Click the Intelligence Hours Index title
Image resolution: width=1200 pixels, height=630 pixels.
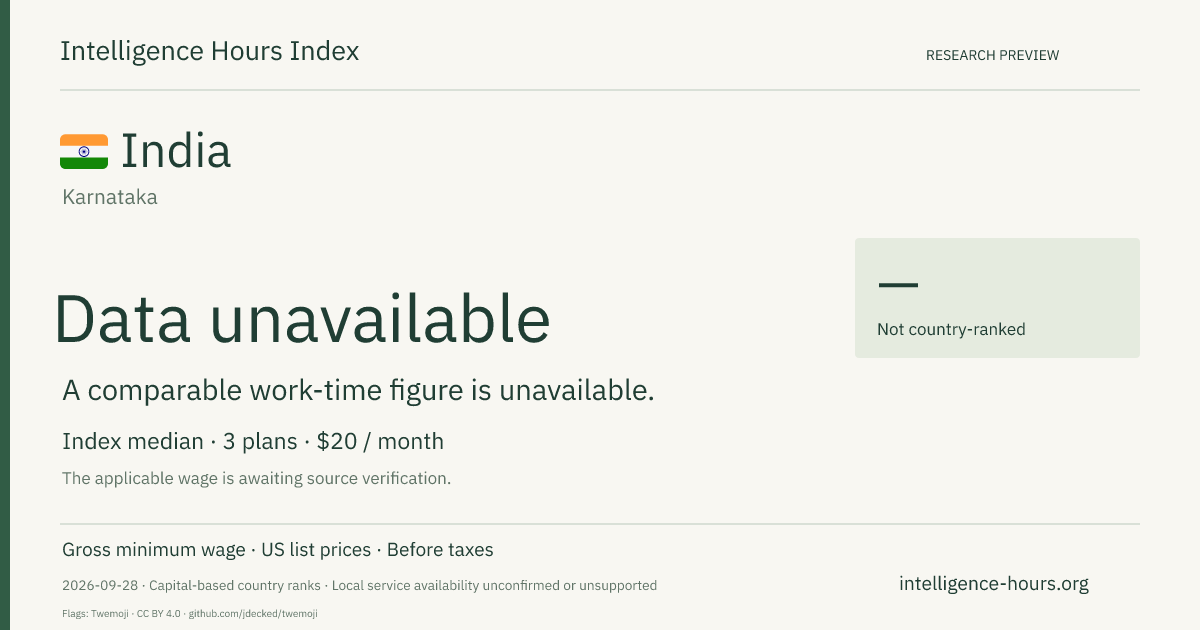tap(210, 51)
